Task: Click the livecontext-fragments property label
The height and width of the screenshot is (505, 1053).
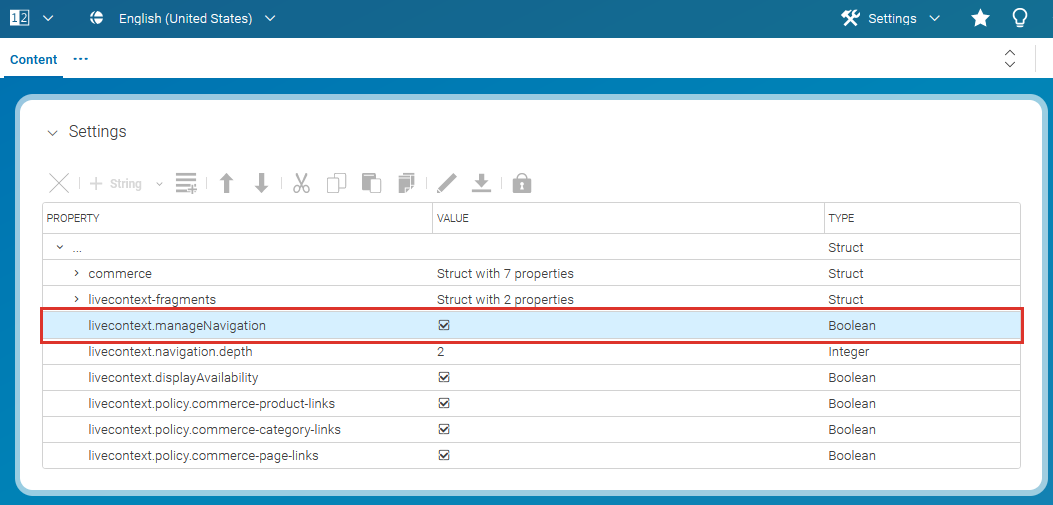Action: 152,299
